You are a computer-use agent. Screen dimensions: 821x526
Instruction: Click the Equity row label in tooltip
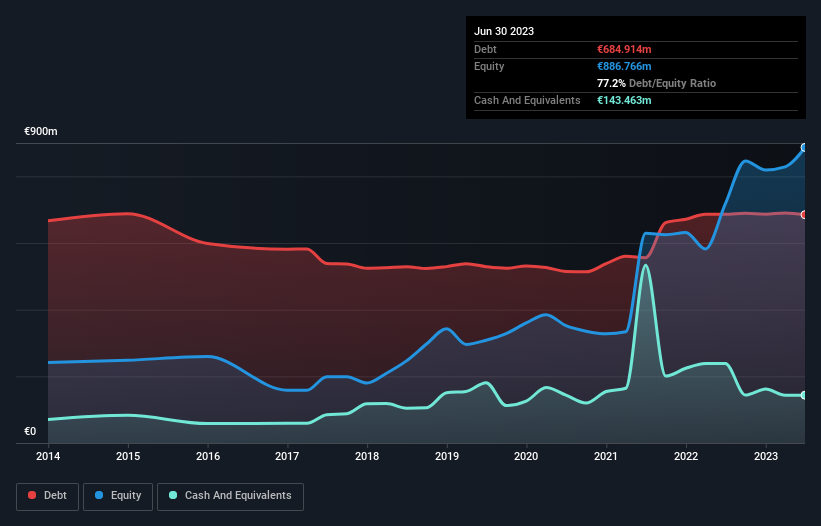pos(489,66)
